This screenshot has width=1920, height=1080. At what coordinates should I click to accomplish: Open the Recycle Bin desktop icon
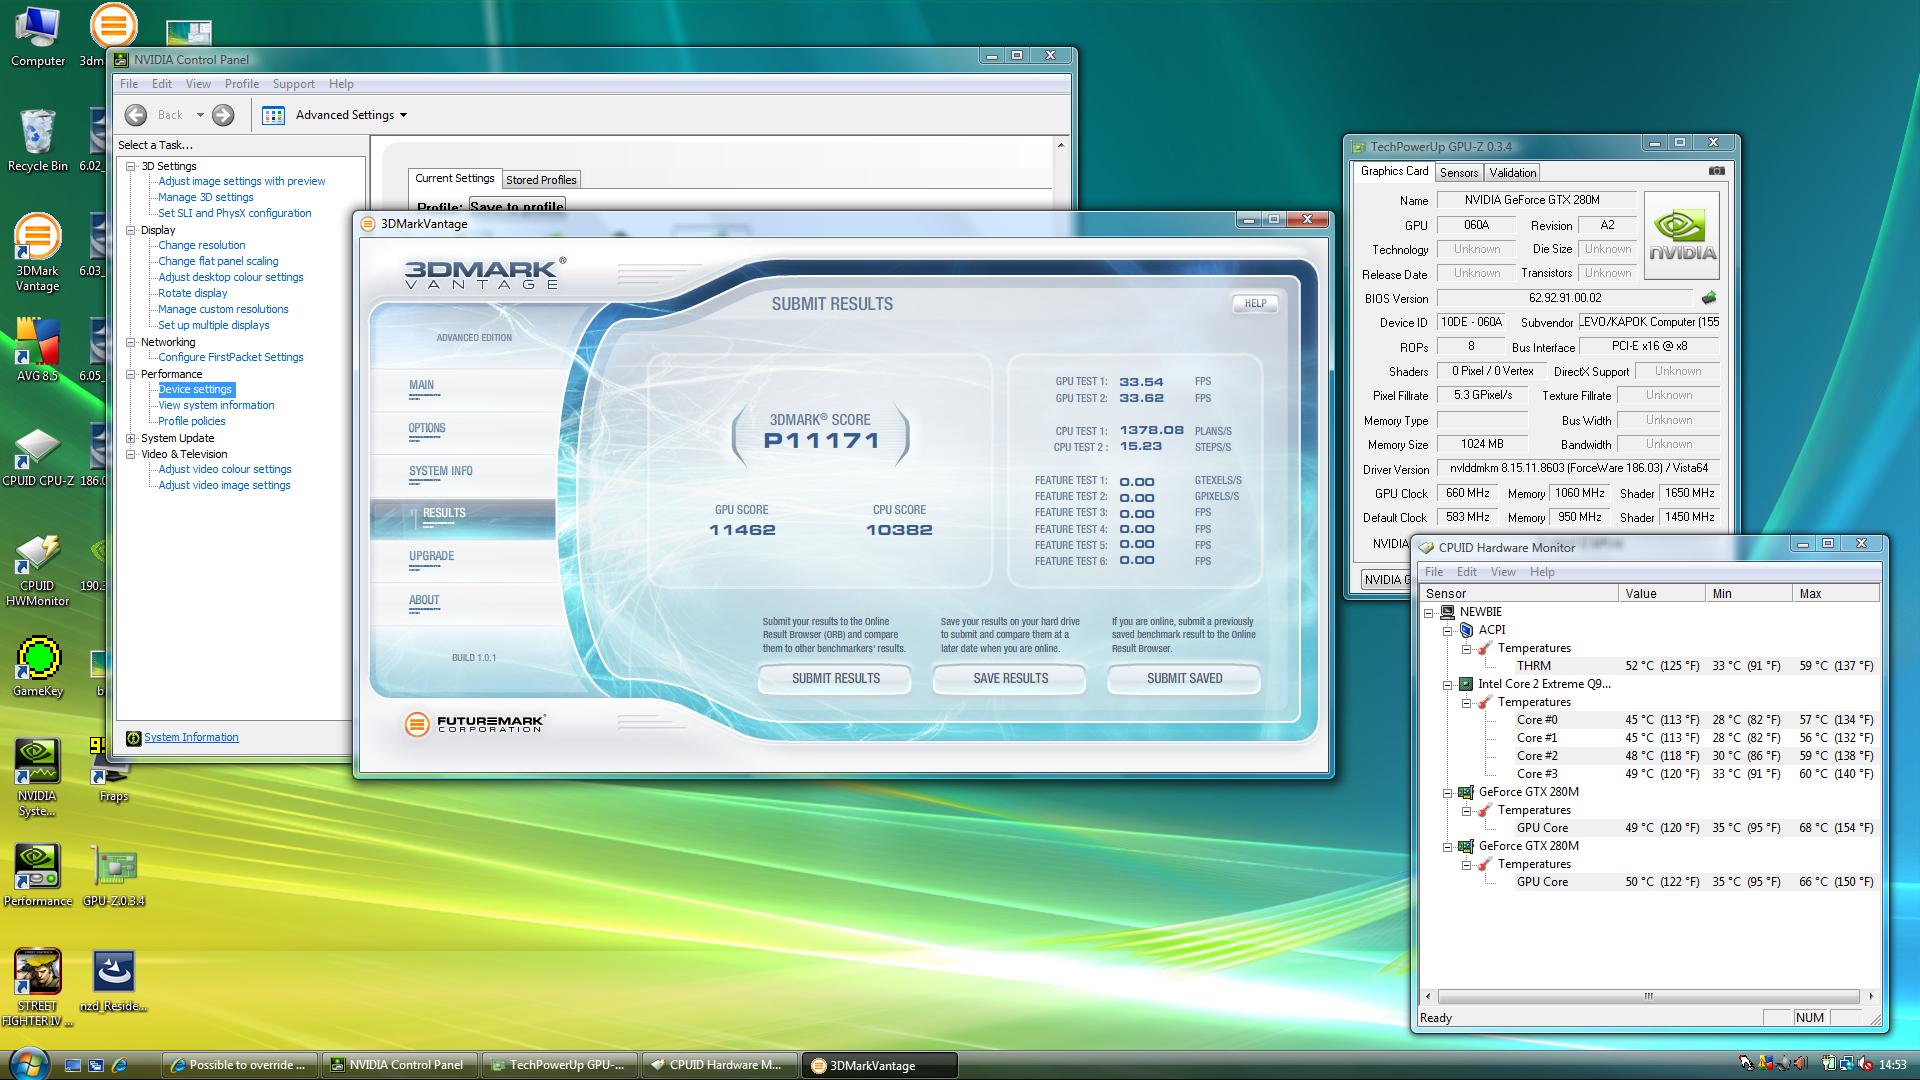[x=37, y=140]
